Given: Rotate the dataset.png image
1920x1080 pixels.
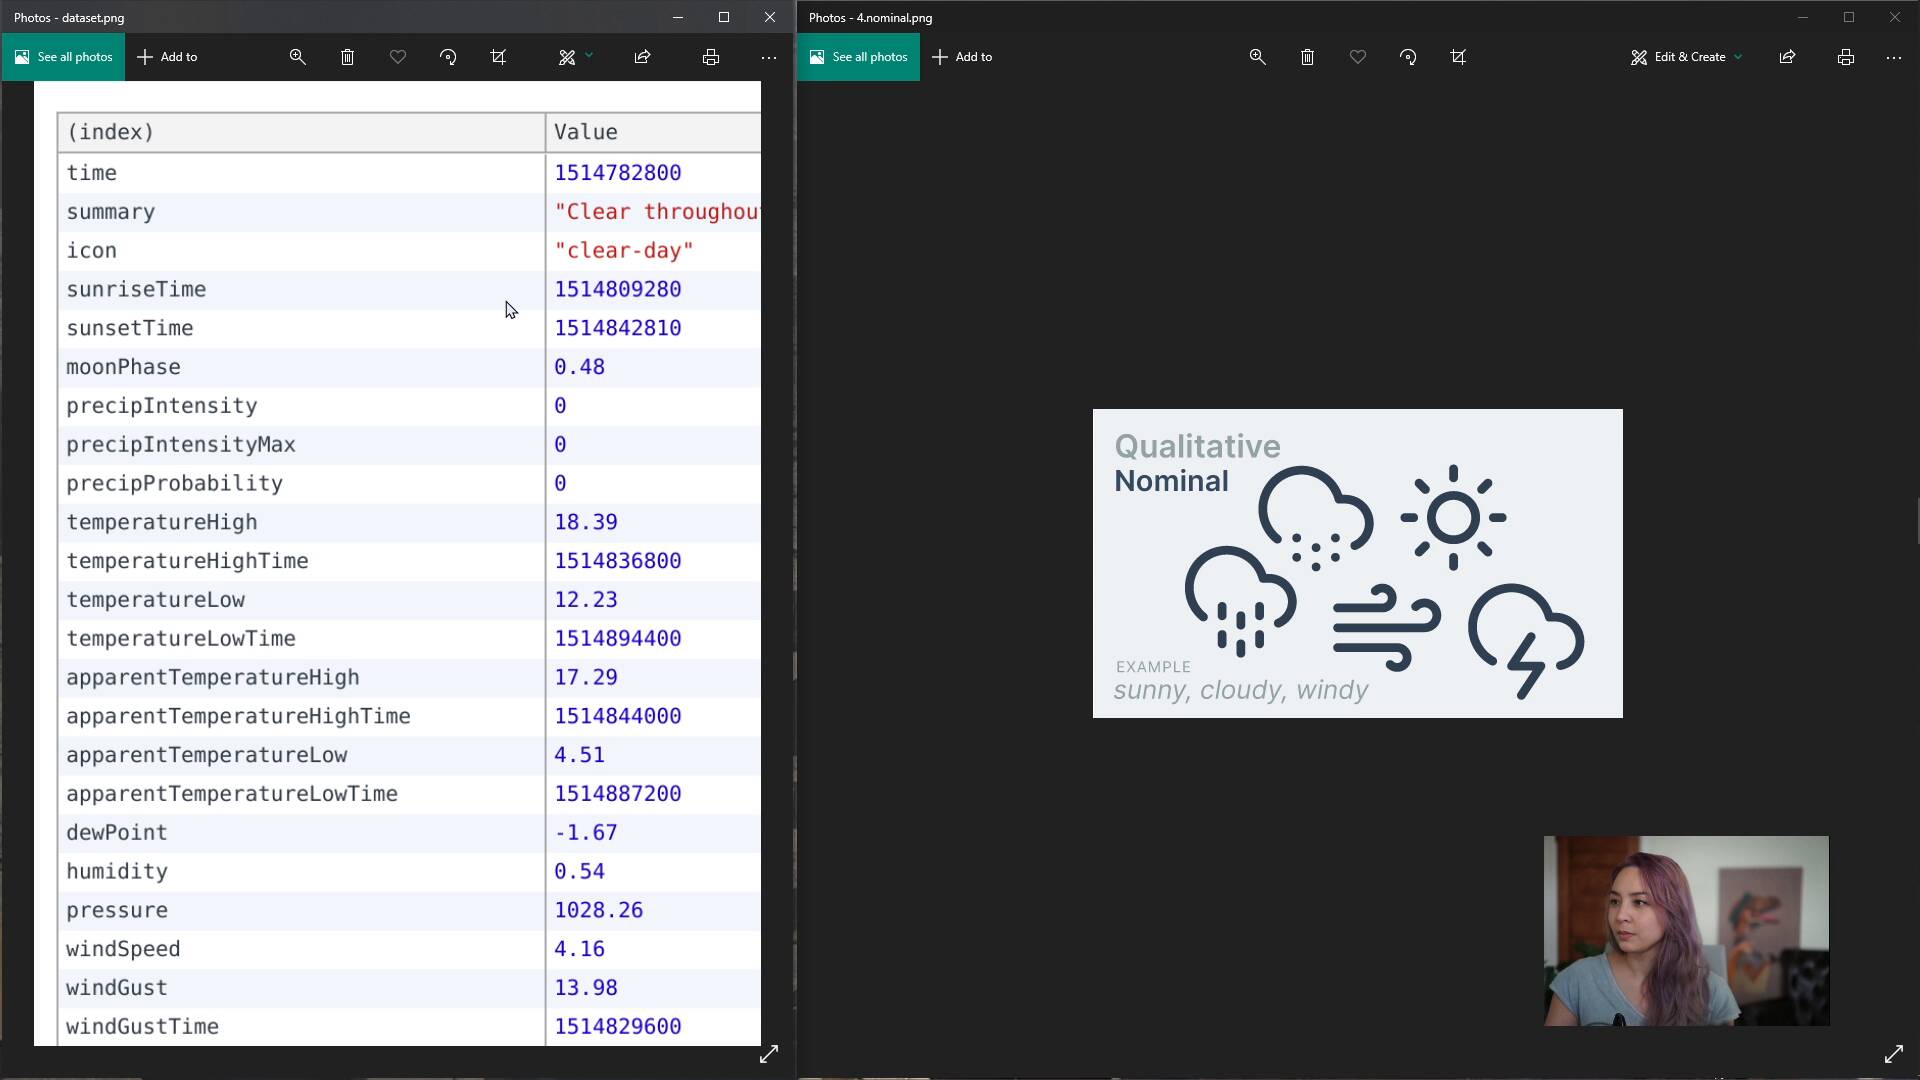Looking at the screenshot, I should pyautogui.click(x=448, y=57).
